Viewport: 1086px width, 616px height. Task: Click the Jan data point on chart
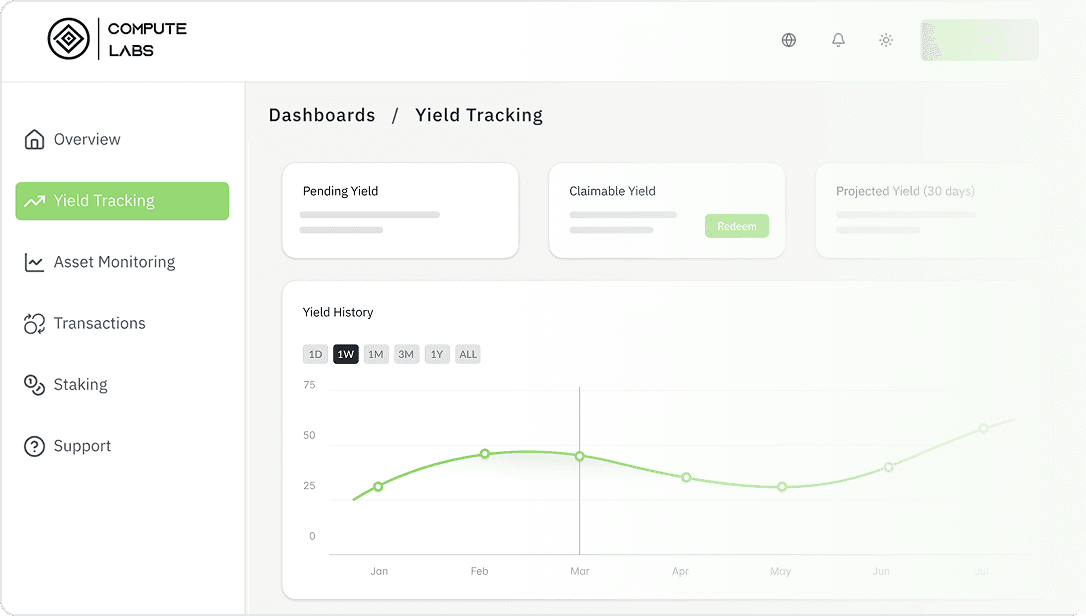[x=378, y=487]
